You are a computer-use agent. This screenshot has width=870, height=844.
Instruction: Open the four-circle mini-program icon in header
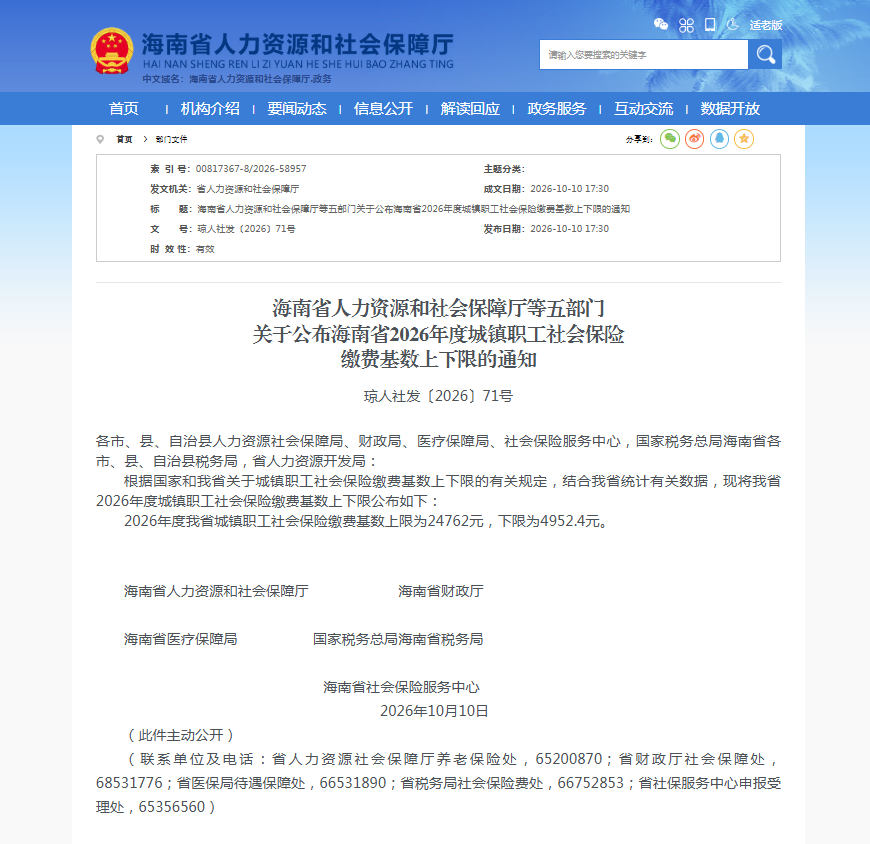pyautogui.click(x=686, y=25)
